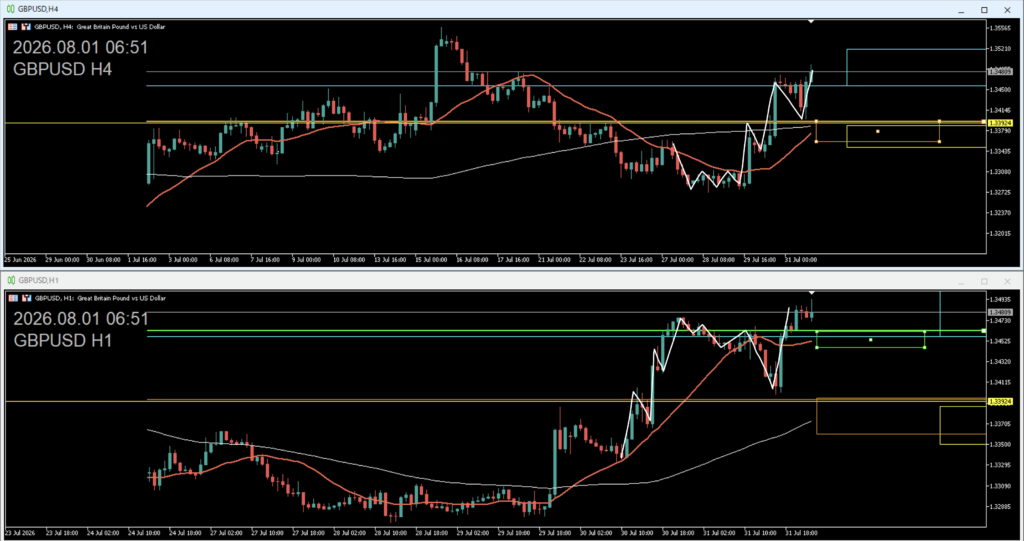The height and width of the screenshot is (541, 1024).
Task: Click the candlestick icon in GBPUSD,H1 title bar
Action: 10,280
